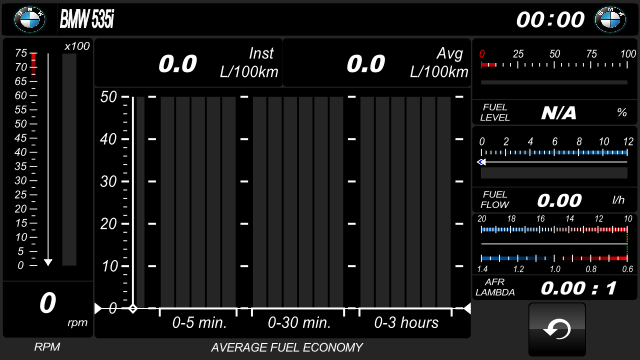Click the % unit beside fuel level

pos(622,112)
